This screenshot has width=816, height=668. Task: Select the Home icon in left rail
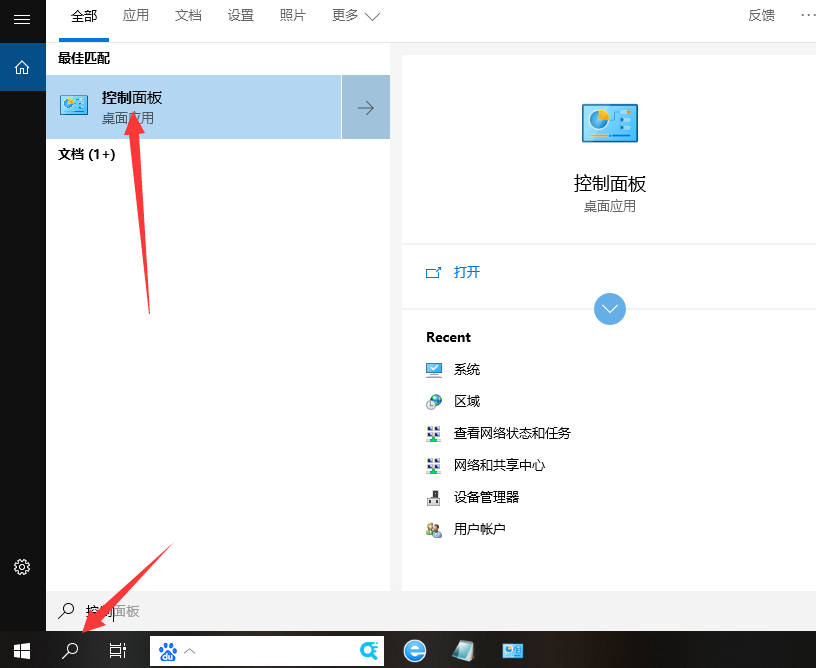point(22,67)
